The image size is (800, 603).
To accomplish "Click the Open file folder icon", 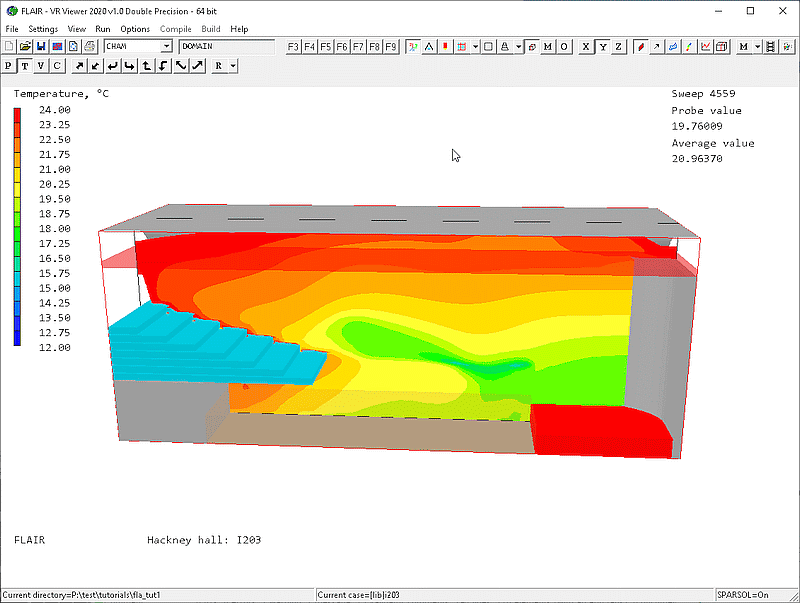I will [x=25, y=46].
